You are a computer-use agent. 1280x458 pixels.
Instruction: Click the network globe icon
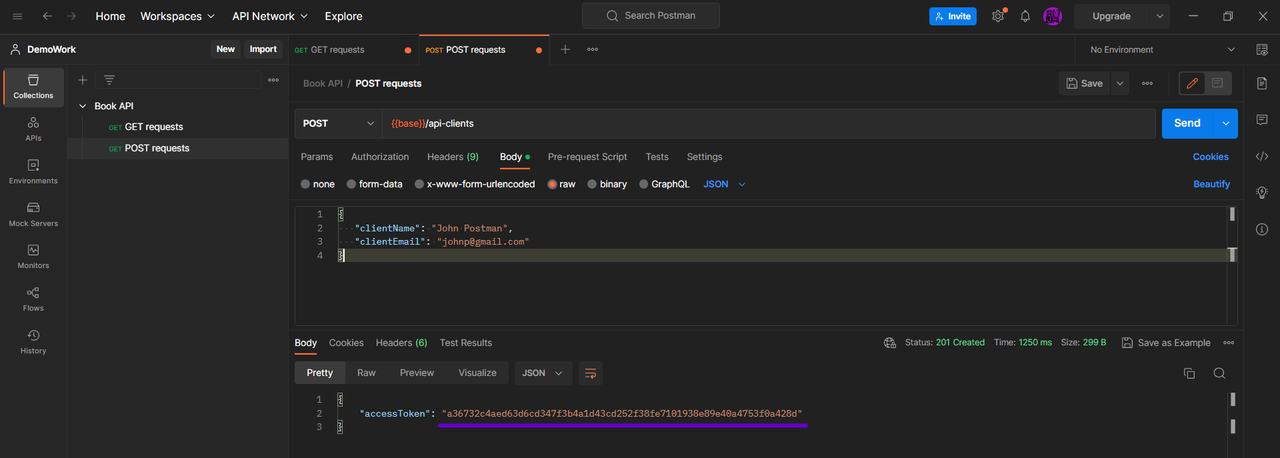coord(890,343)
